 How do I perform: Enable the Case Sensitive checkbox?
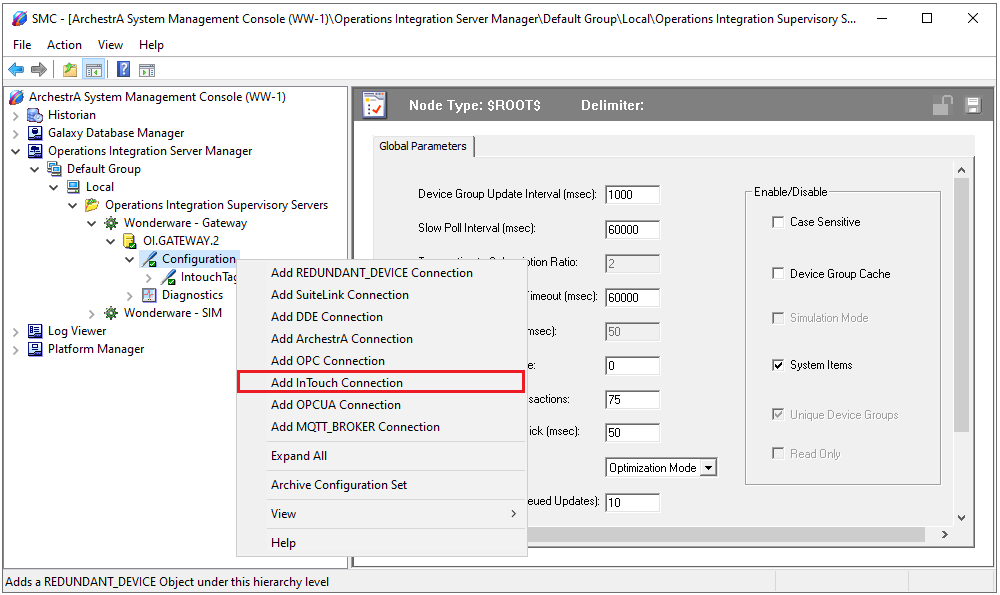[x=778, y=222]
